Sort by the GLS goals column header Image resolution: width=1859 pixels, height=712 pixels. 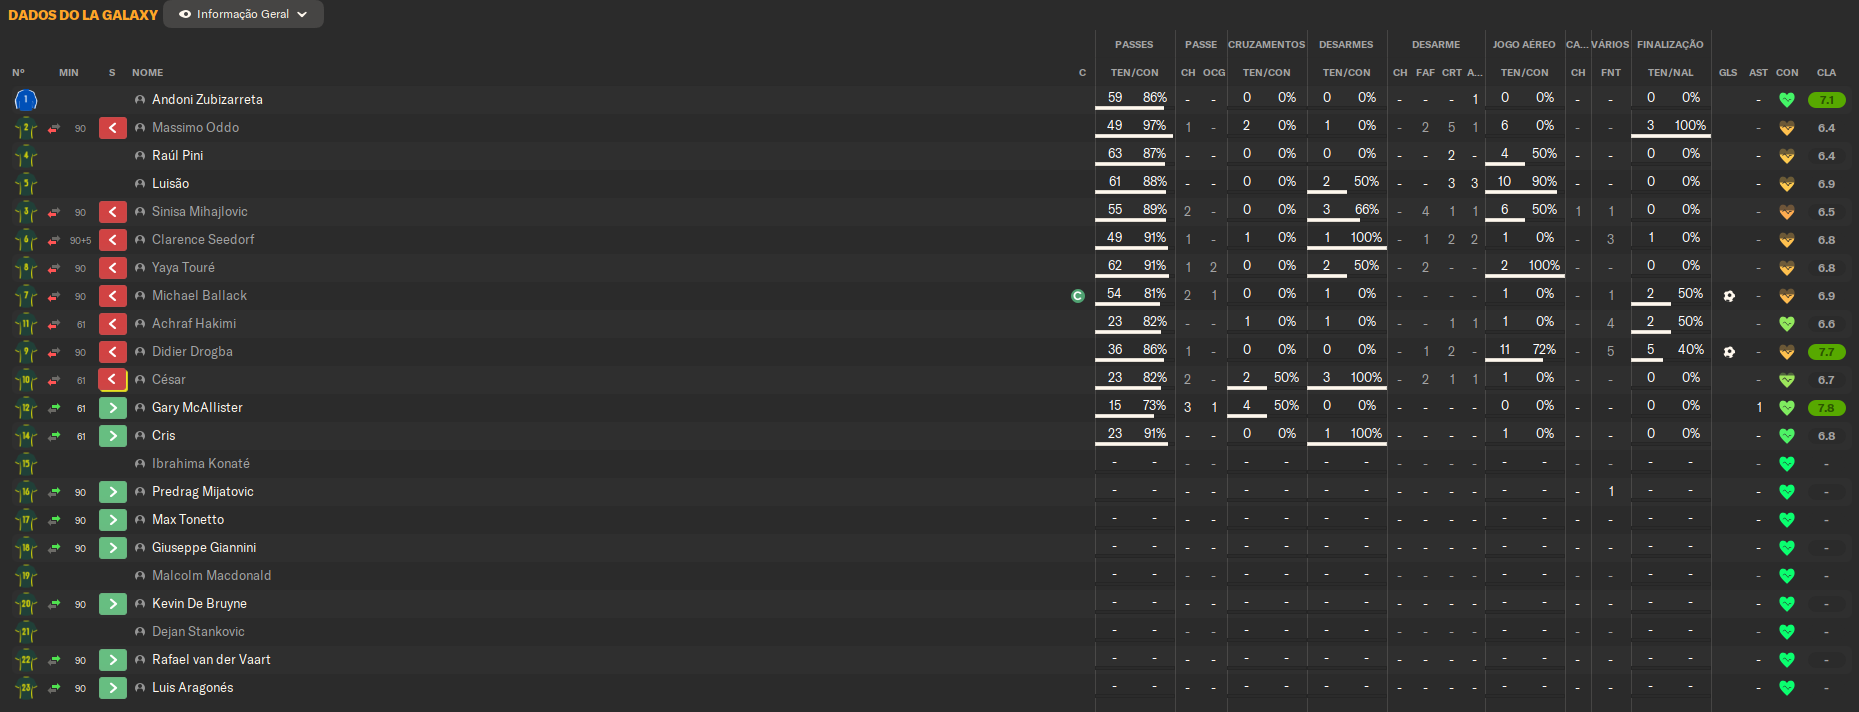click(1728, 73)
